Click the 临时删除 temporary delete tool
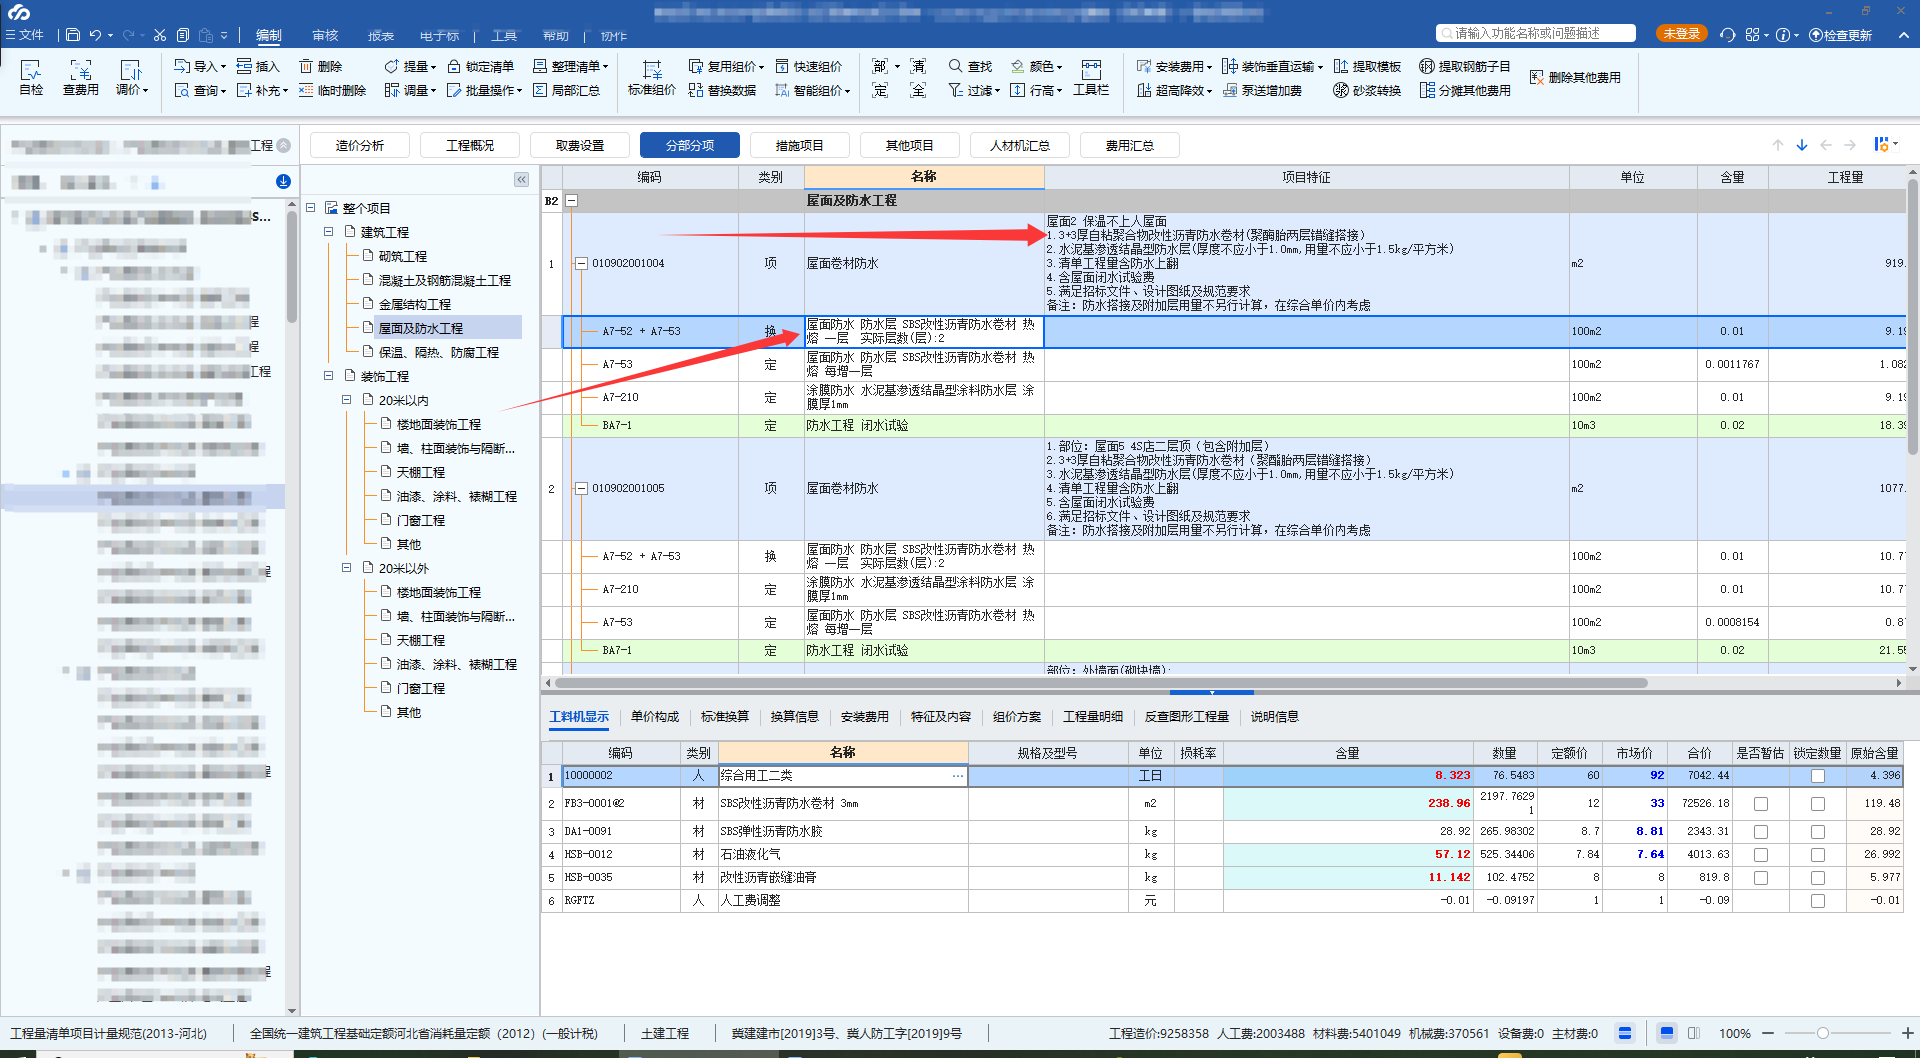The image size is (1920, 1058). click(332, 90)
